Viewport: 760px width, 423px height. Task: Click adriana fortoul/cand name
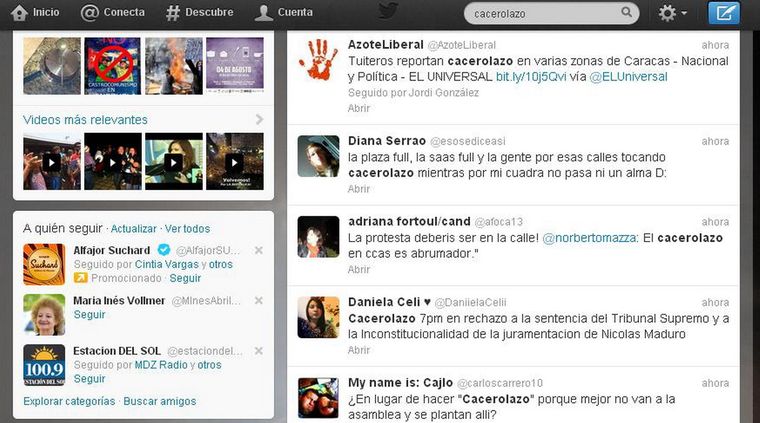409,221
